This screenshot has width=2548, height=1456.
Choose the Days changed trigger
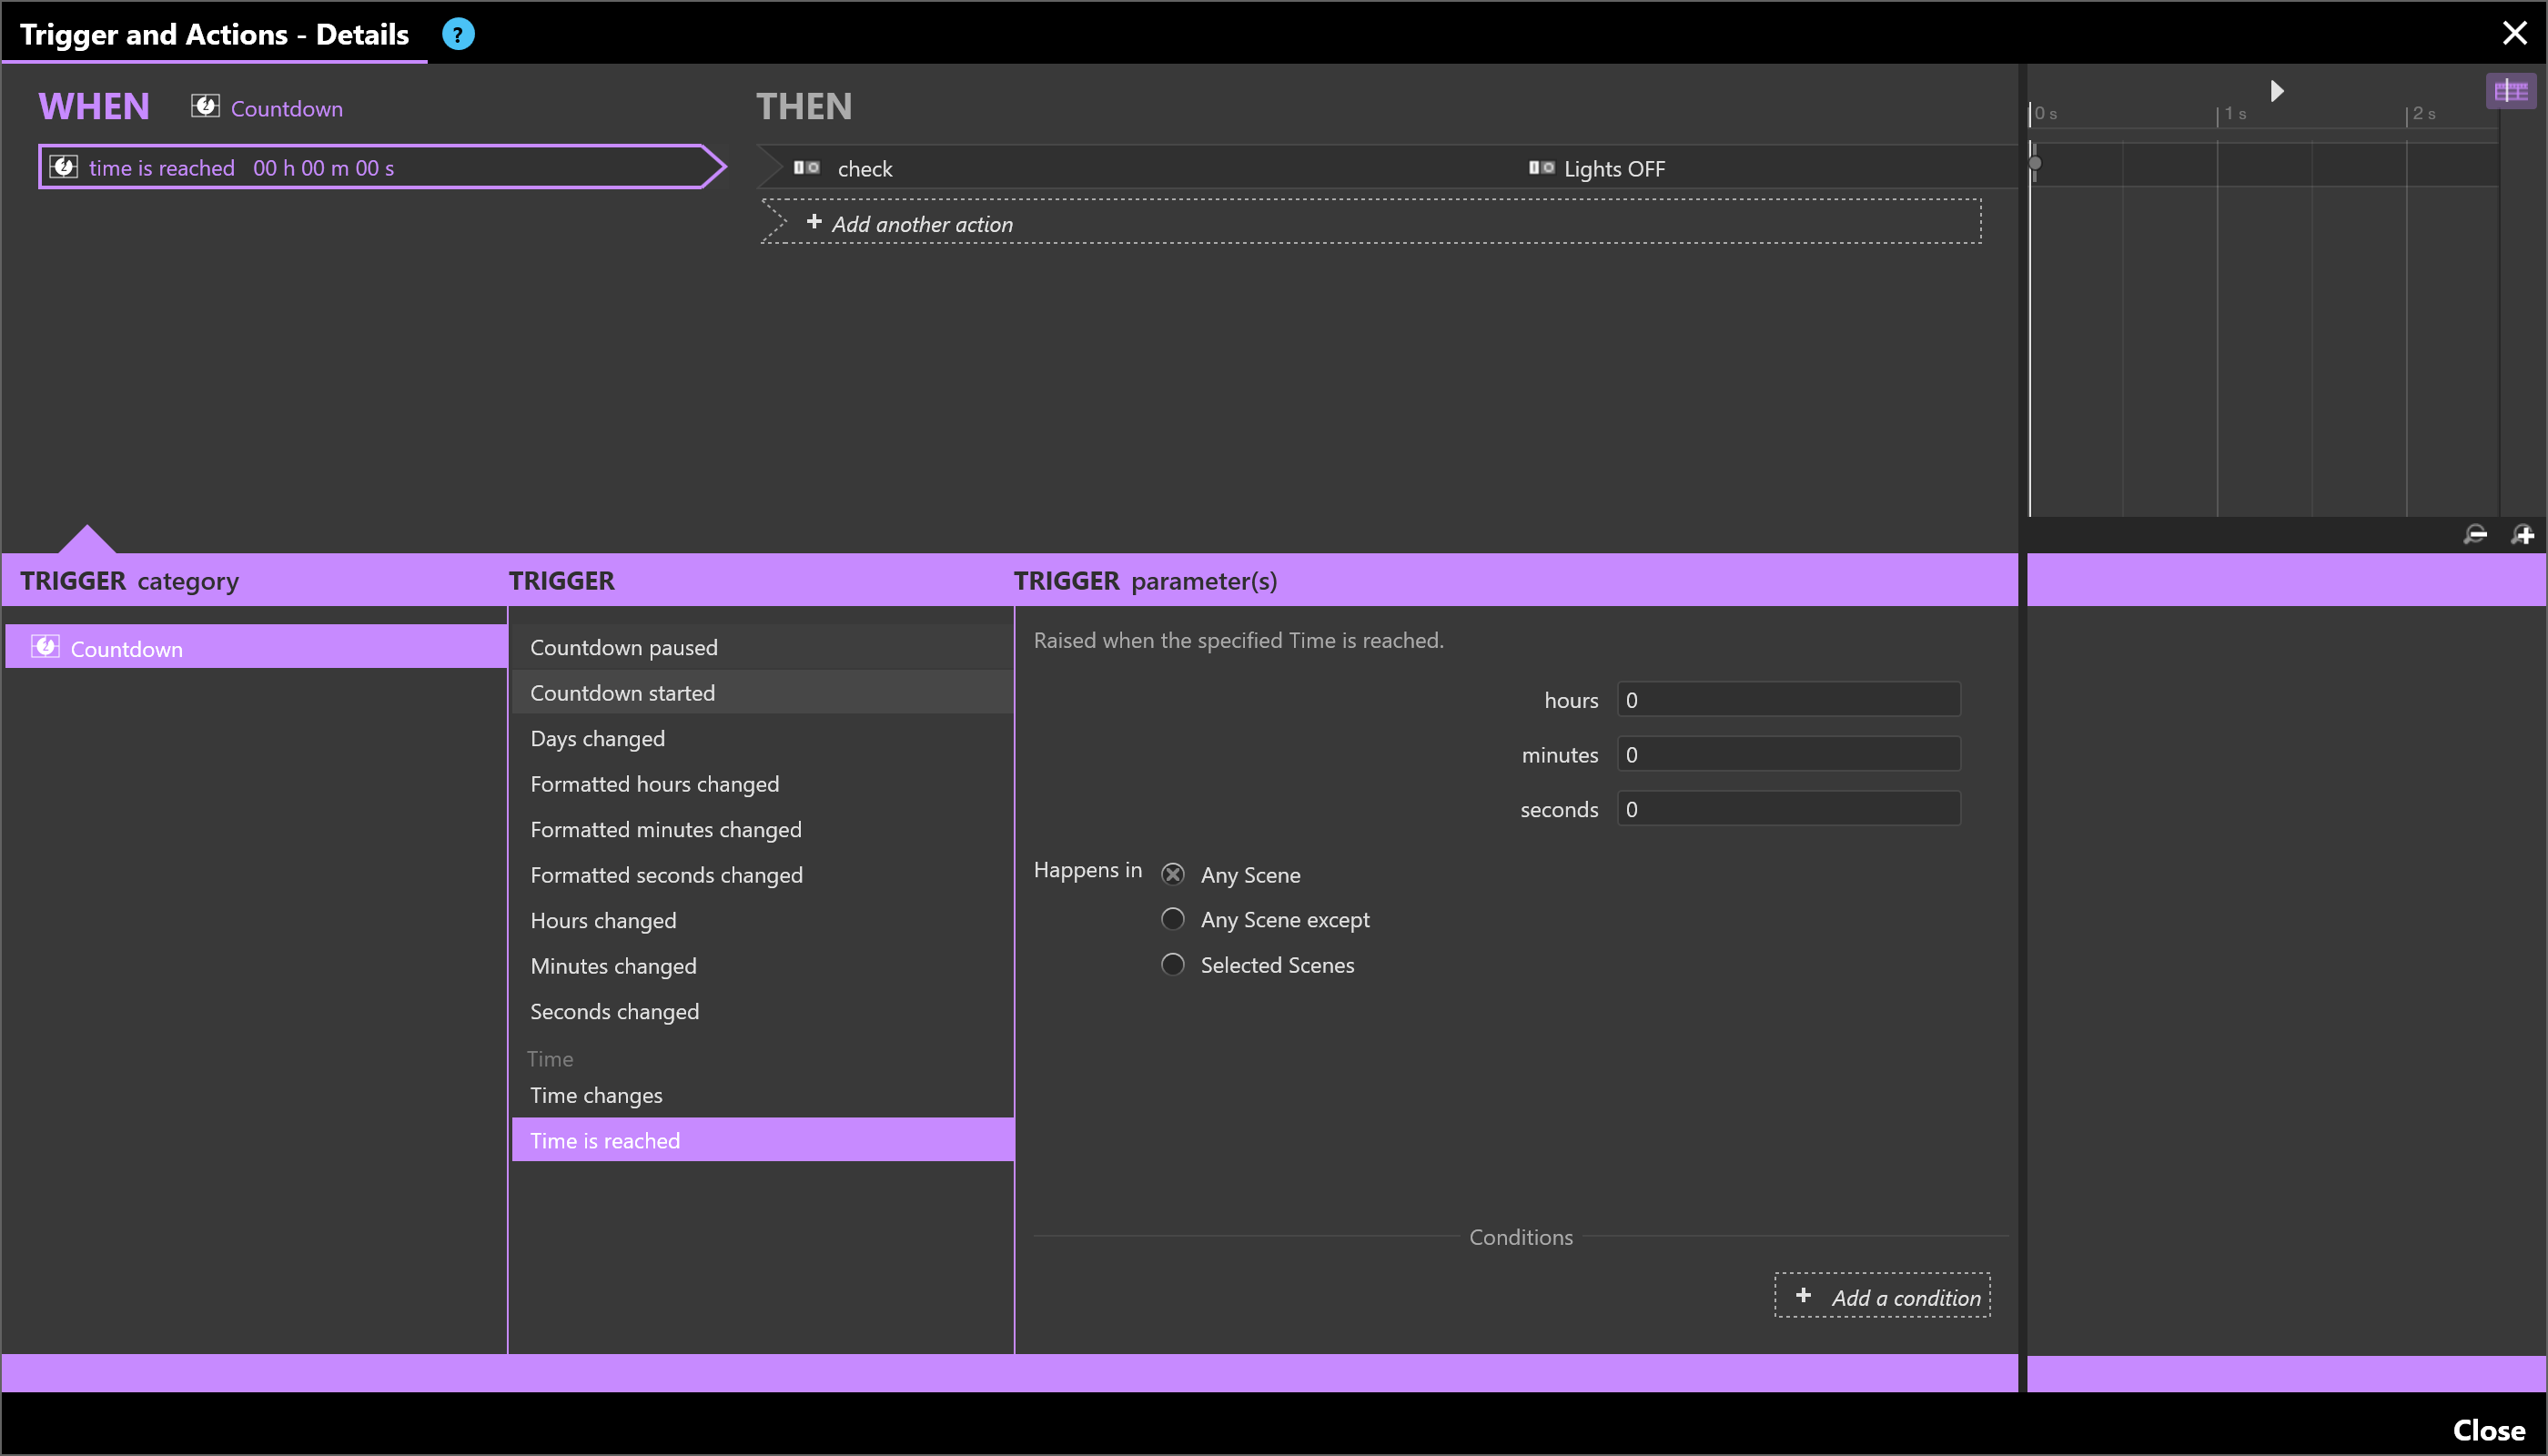(763, 738)
